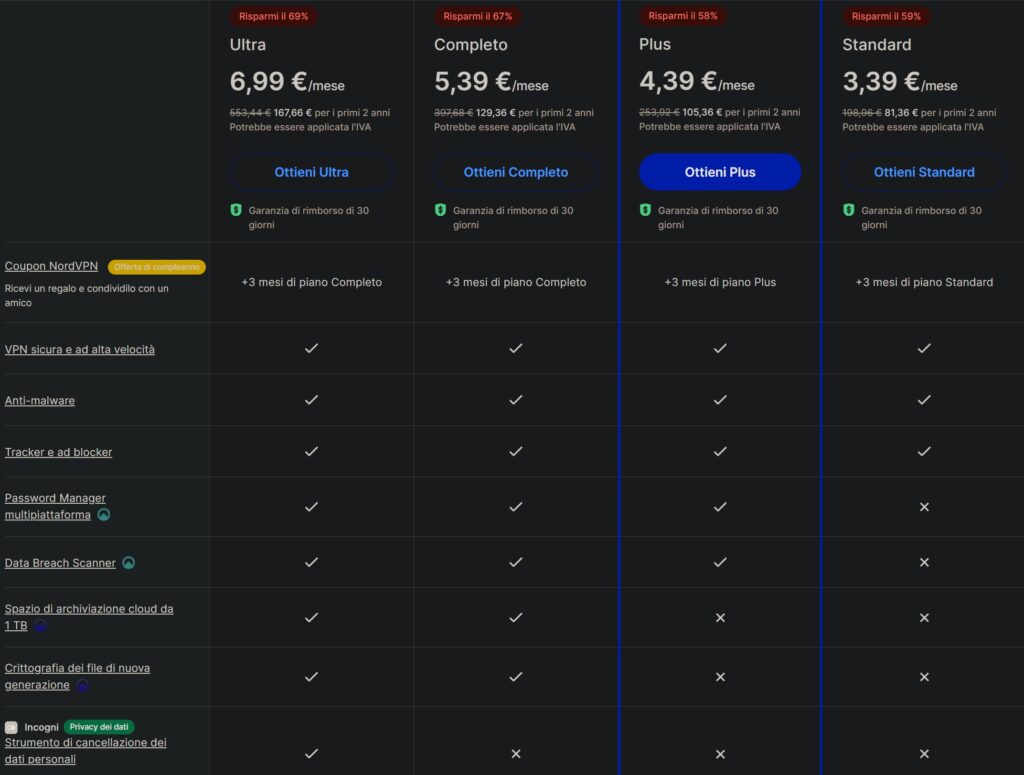Select the Ottieni Completo button
Screen dimensions: 1024x775
coord(516,172)
